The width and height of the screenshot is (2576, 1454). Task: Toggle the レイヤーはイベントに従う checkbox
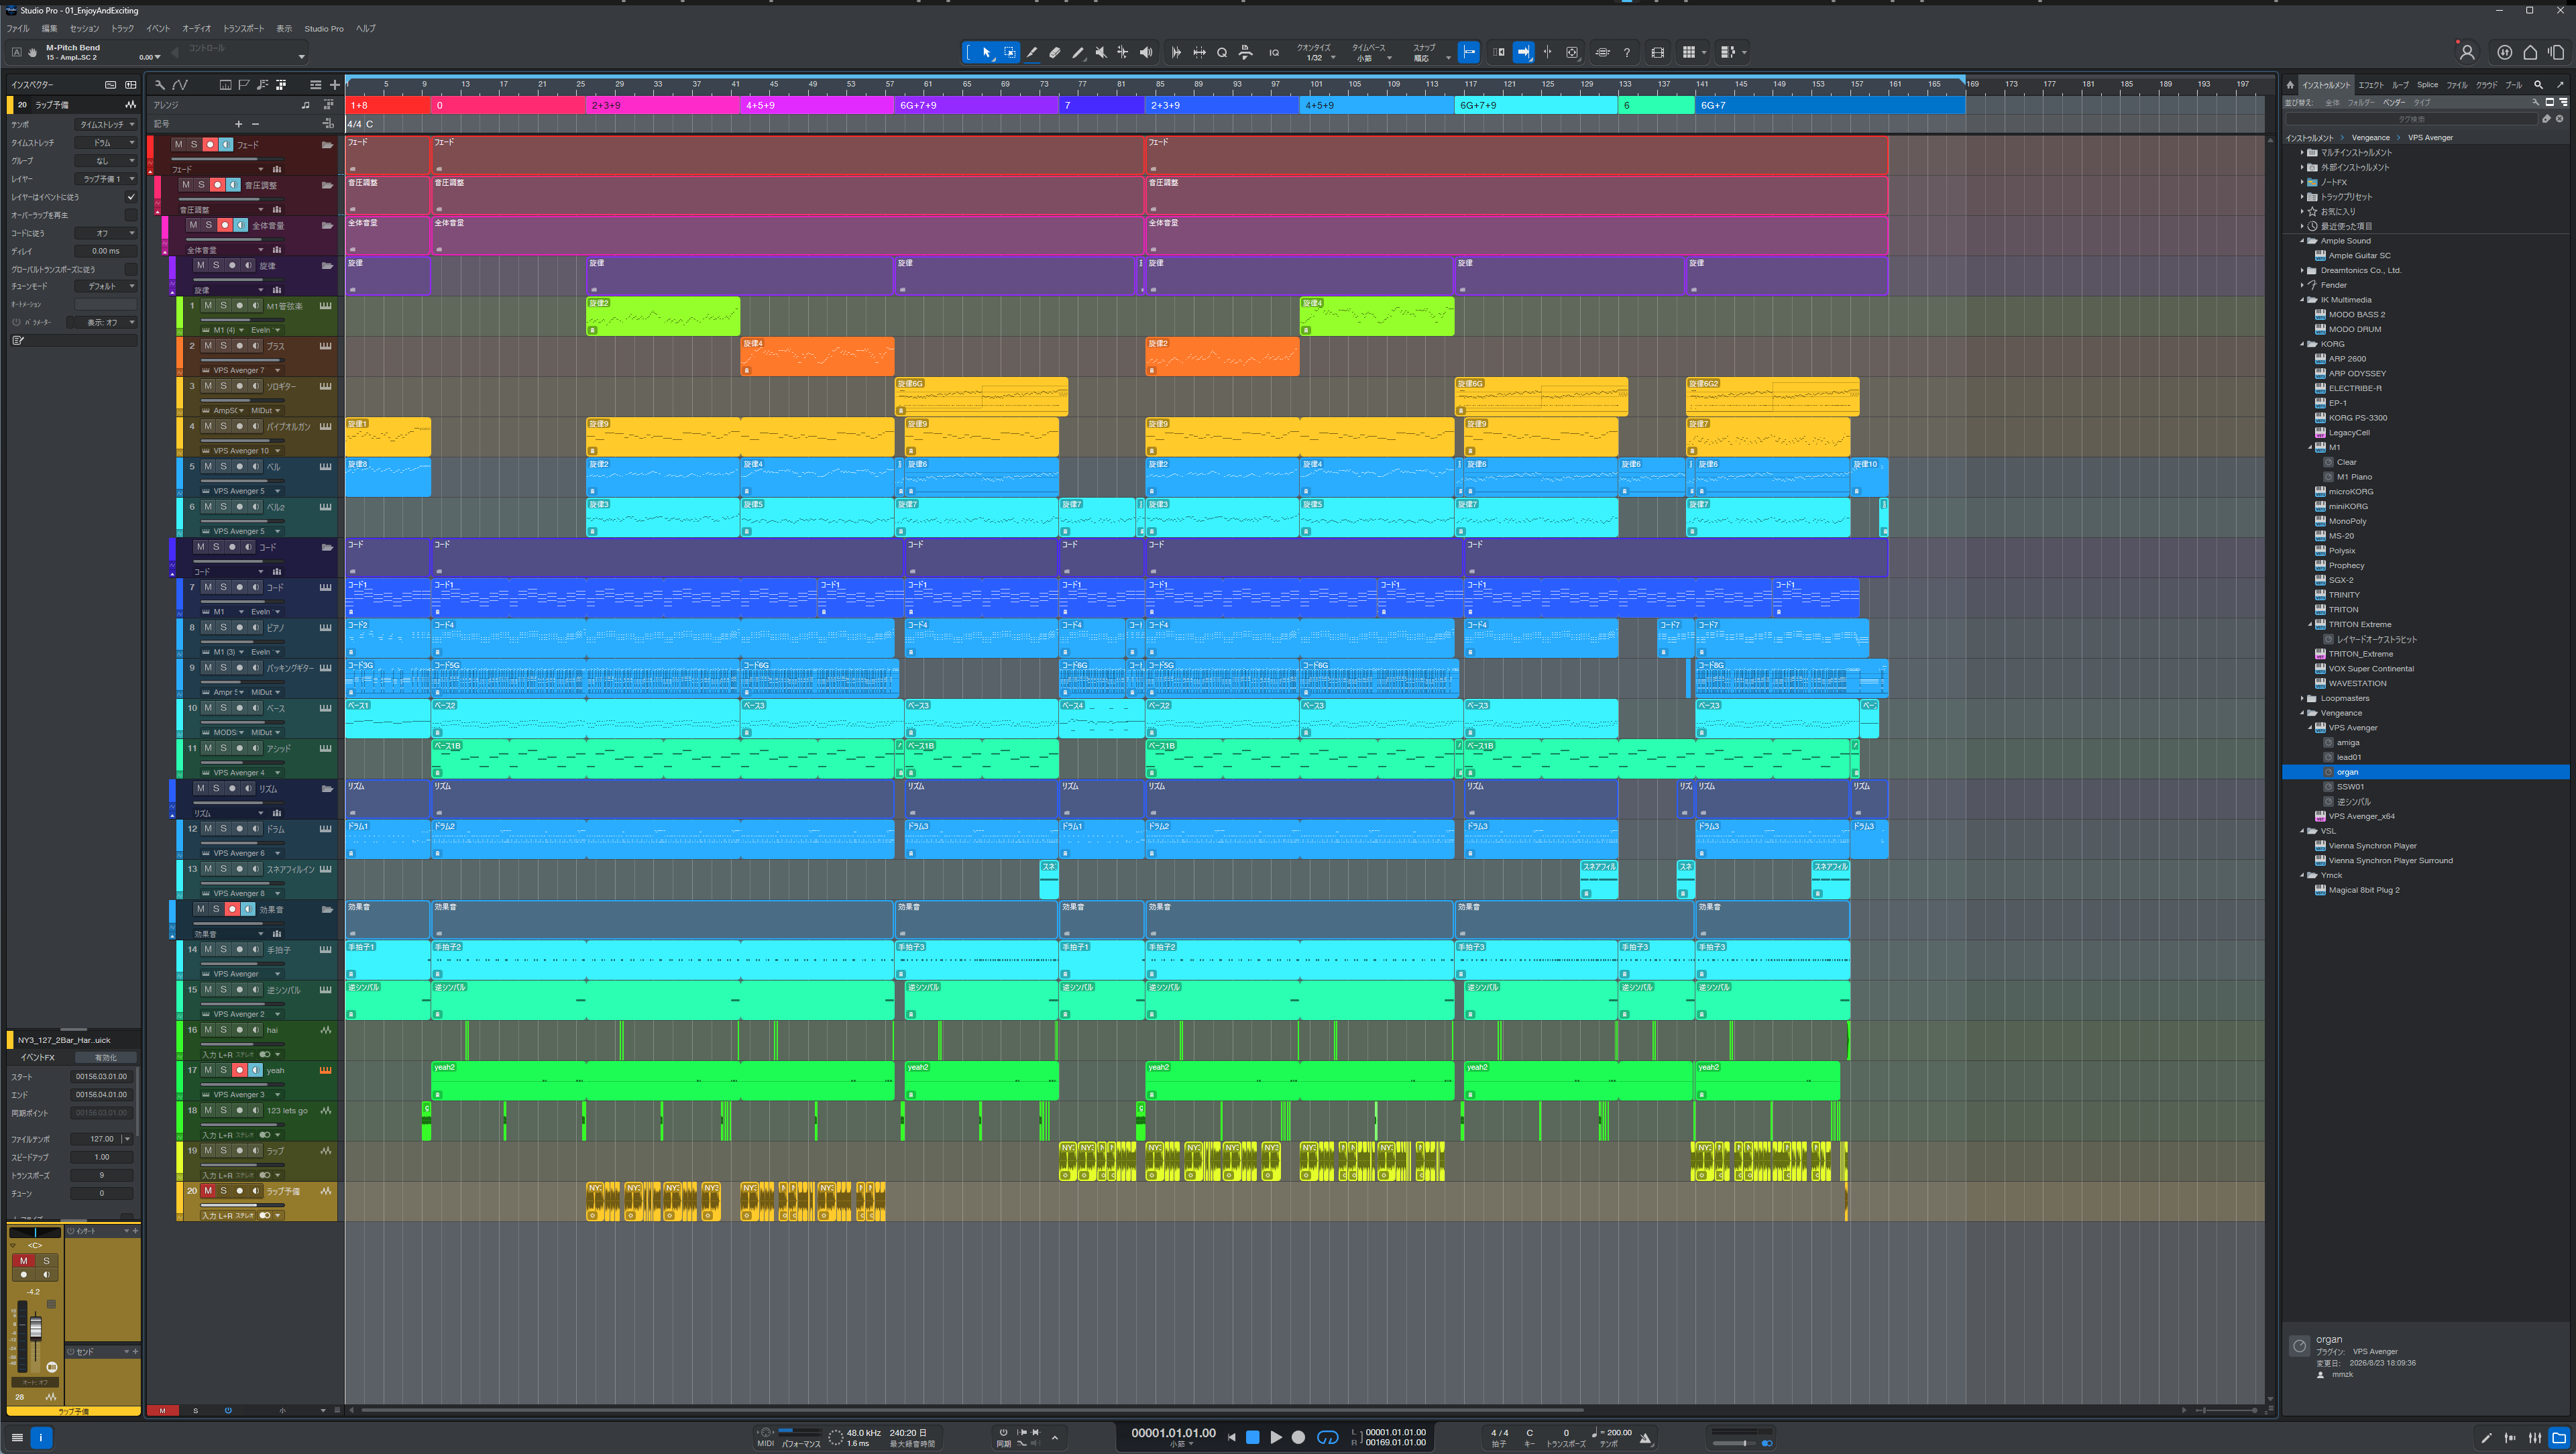pyautogui.click(x=130, y=197)
